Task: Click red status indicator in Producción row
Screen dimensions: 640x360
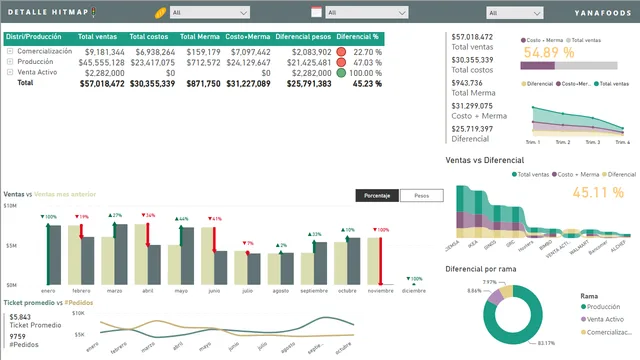Action: [341, 62]
